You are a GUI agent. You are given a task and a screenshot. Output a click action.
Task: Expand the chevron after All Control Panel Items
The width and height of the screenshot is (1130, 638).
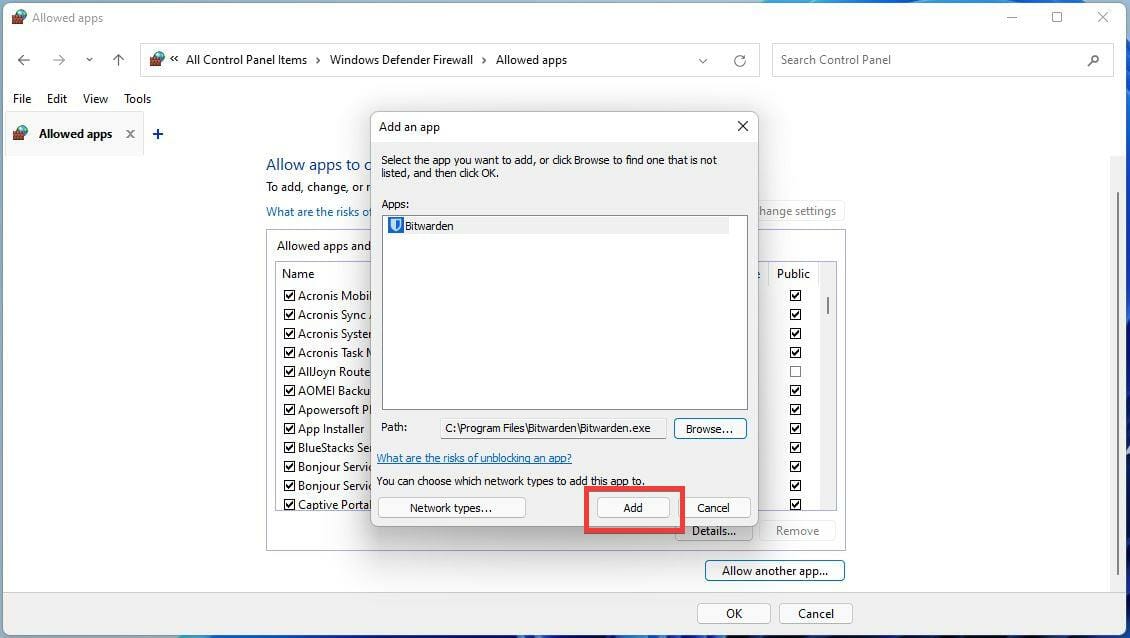(x=318, y=60)
